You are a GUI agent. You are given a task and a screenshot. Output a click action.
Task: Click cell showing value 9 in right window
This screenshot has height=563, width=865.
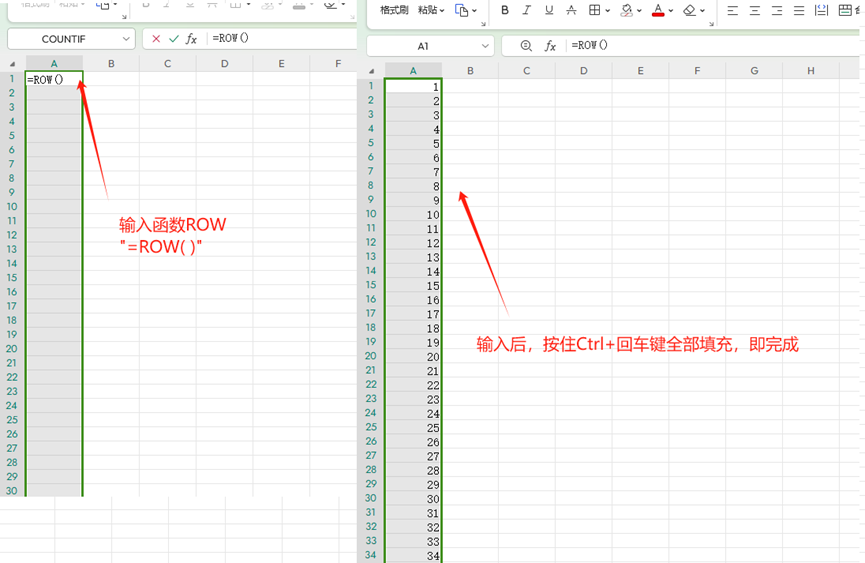pyautogui.click(x=413, y=200)
